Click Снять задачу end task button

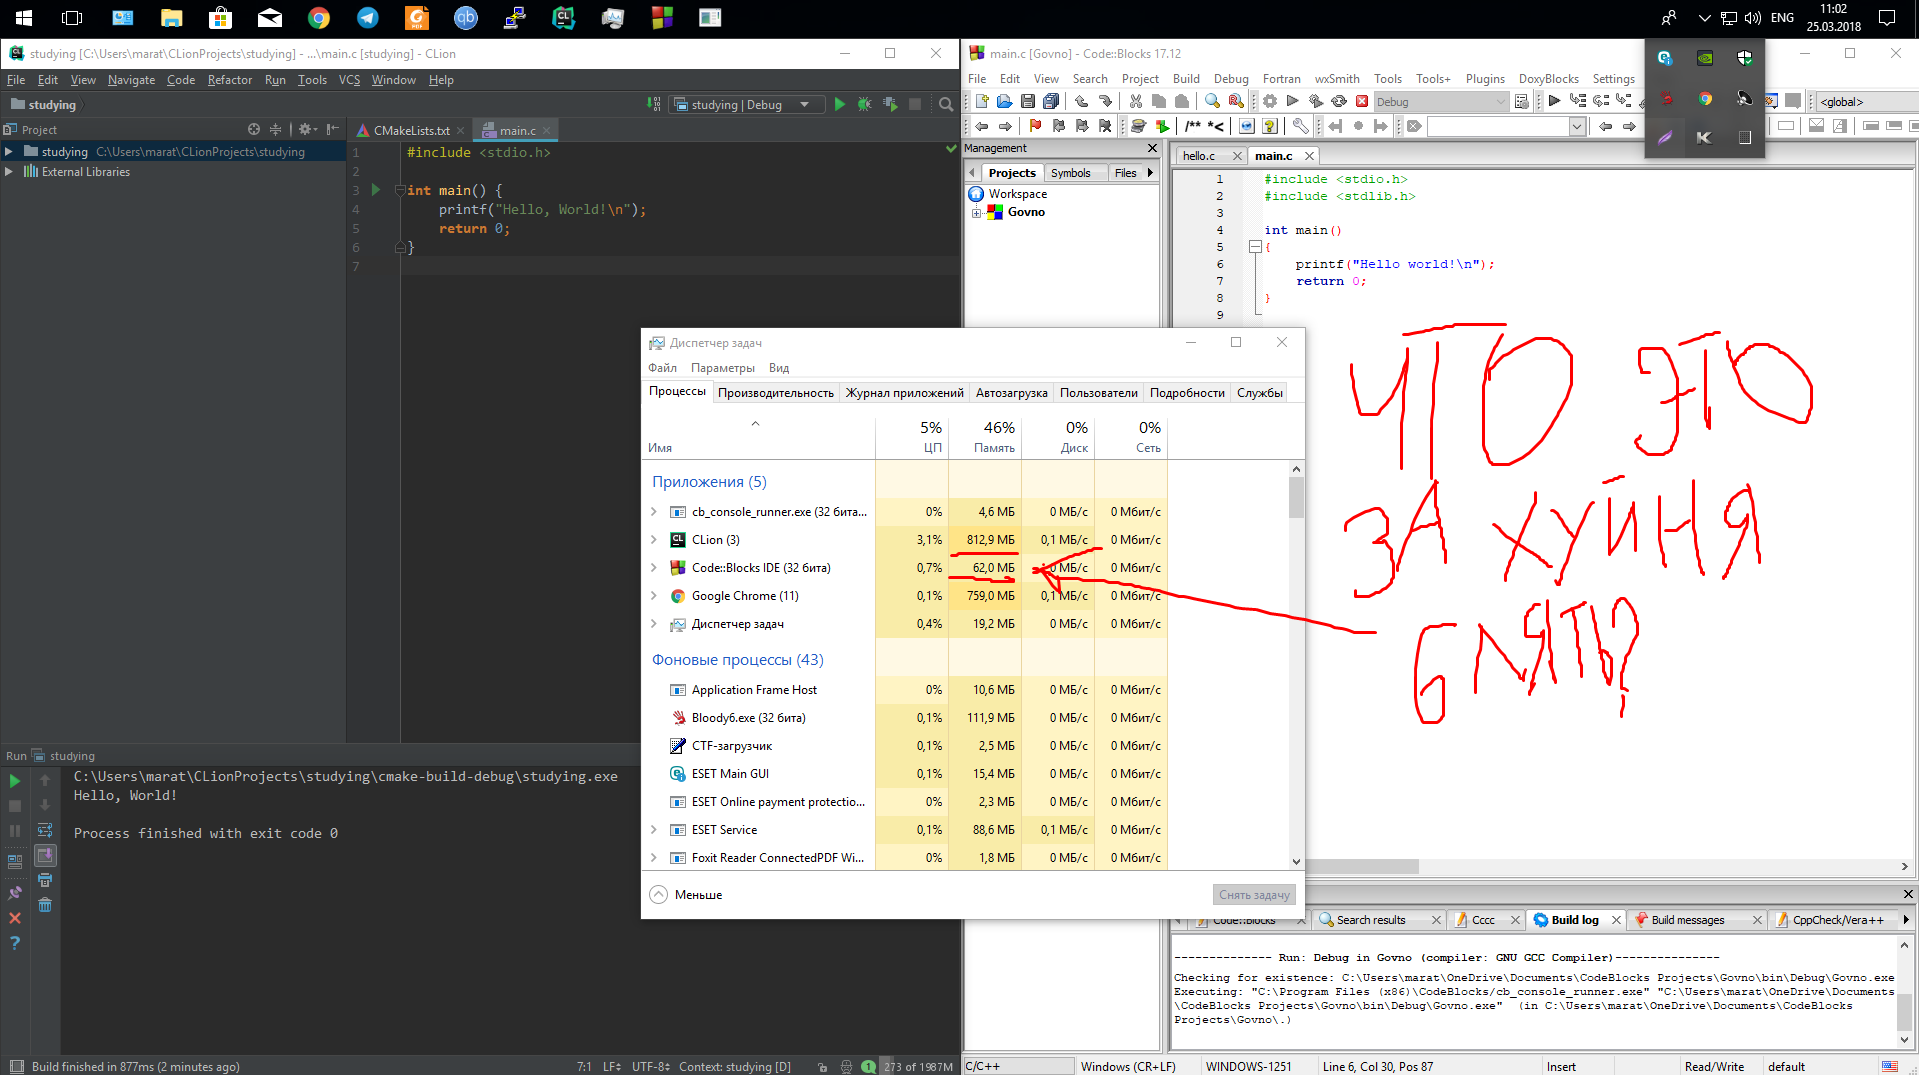tap(1254, 894)
